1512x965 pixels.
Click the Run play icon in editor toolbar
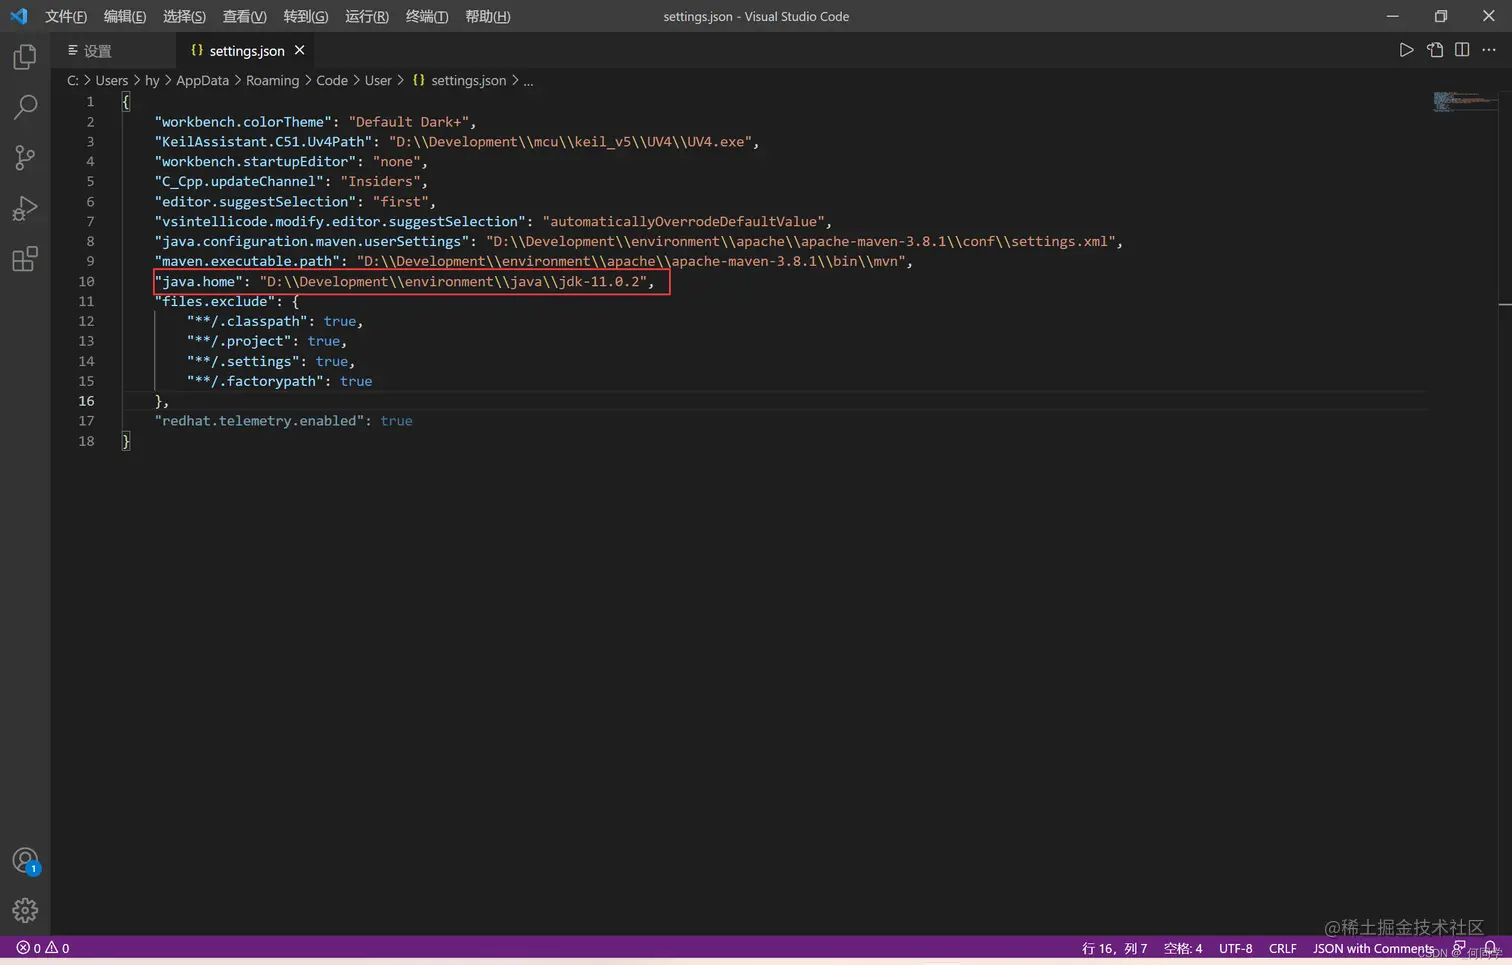click(x=1406, y=50)
